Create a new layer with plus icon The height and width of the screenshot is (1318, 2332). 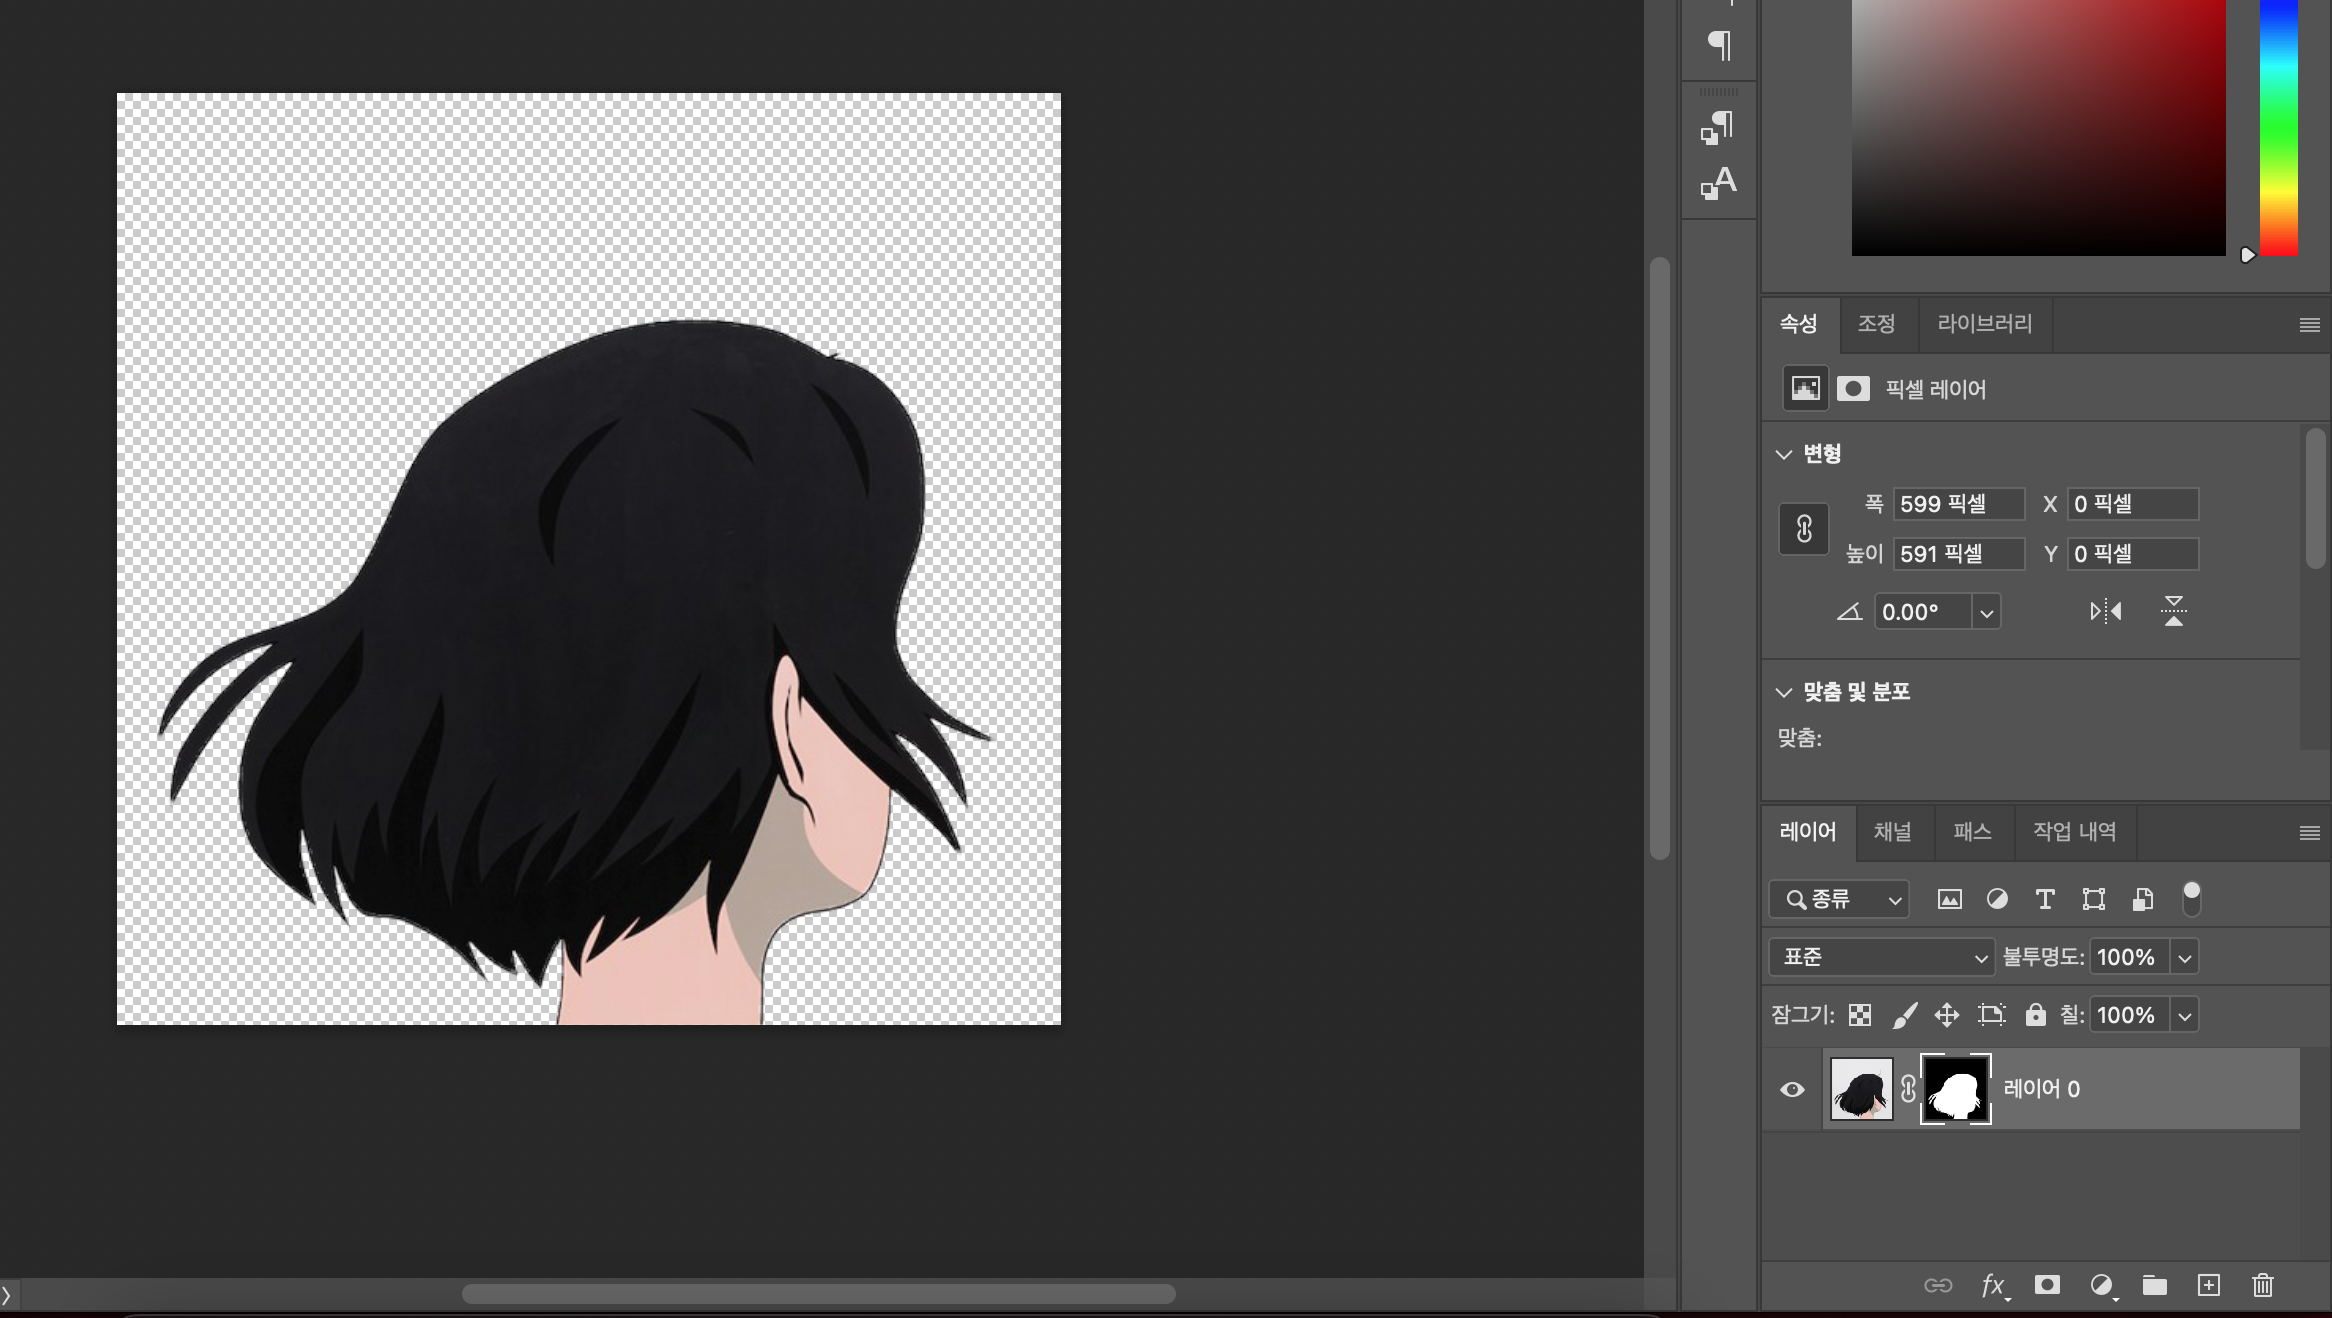pyautogui.click(x=2208, y=1285)
